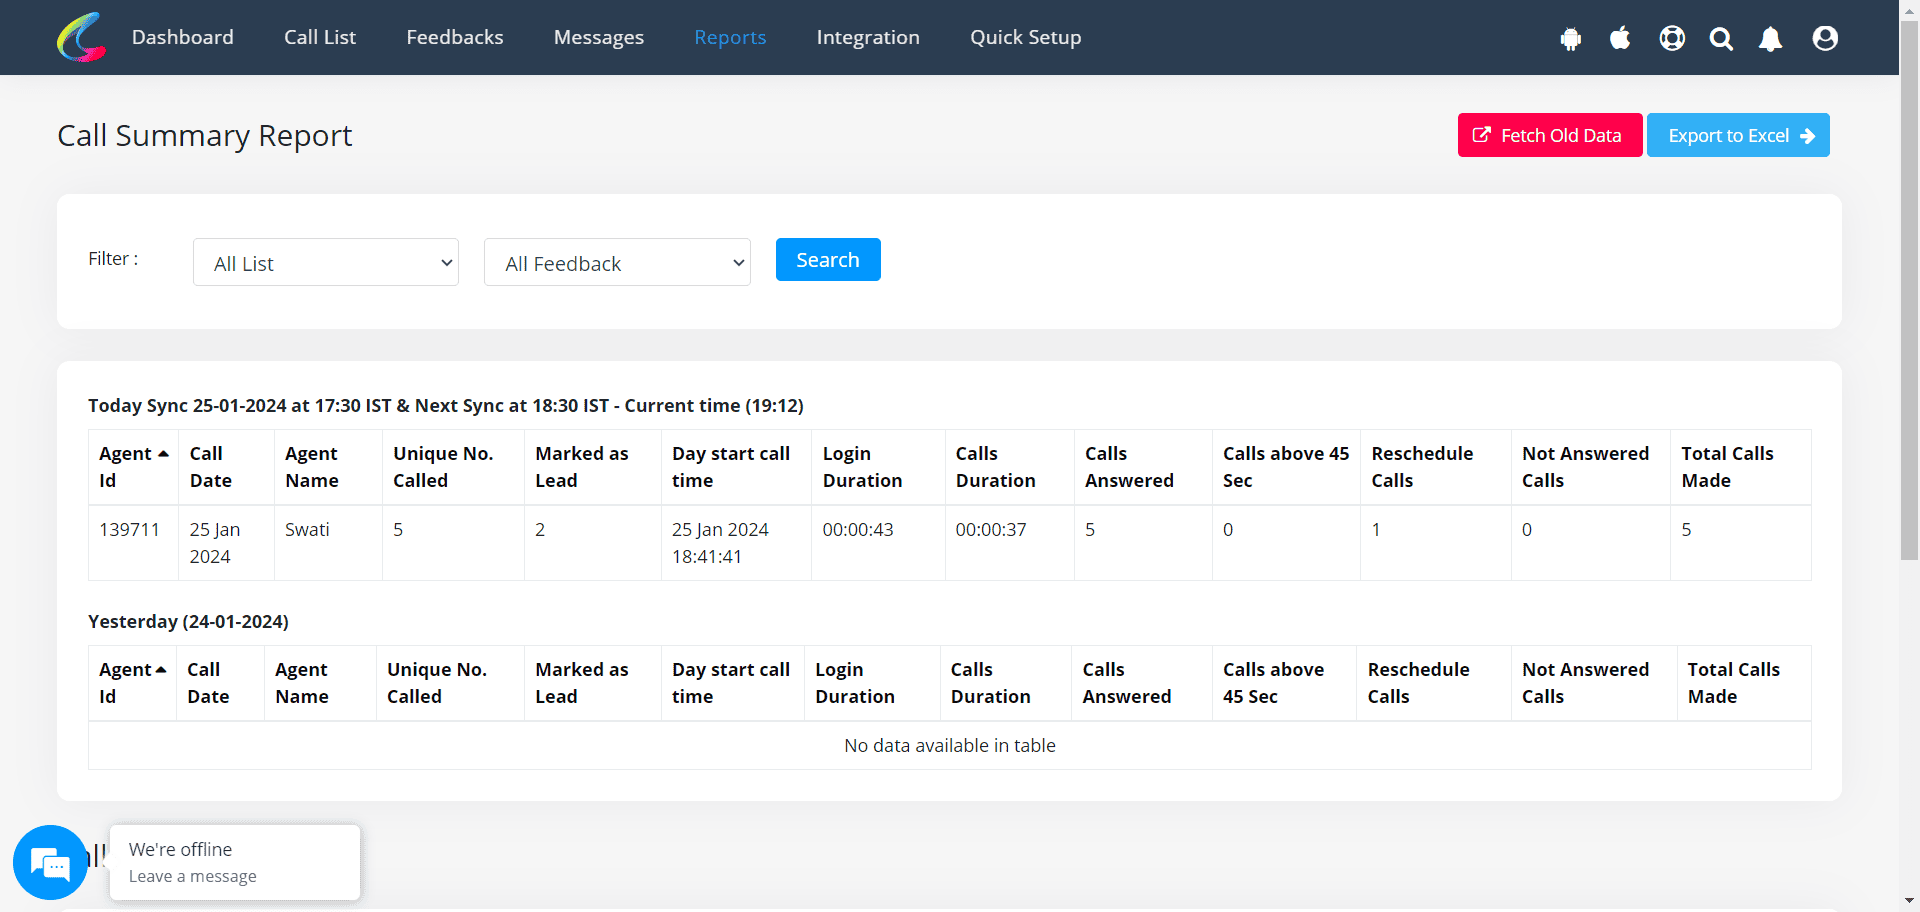Click the app logo in the navbar
Viewport: 1920px width, 912px height.
click(x=80, y=37)
